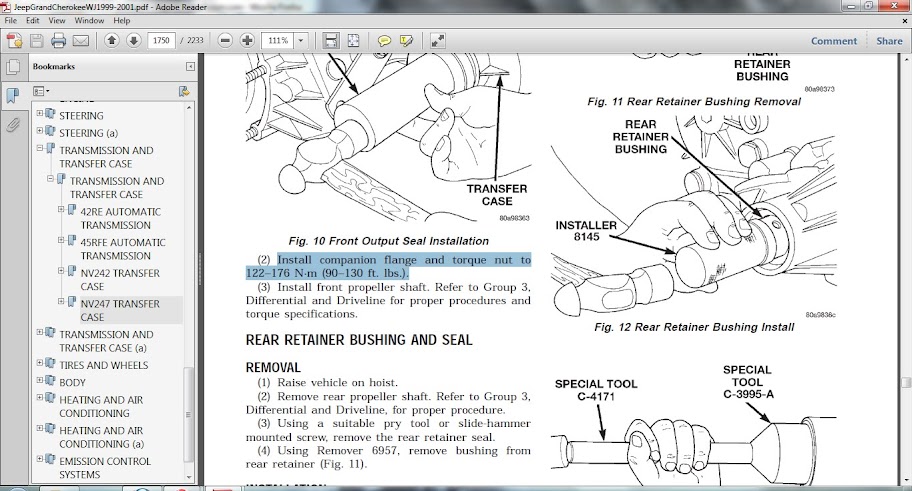Click the REAR RETAINER BUSHING AND SEAL heading
Image resolution: width=912 pixels, height=491 pixels.
click(x=359, y=340)
